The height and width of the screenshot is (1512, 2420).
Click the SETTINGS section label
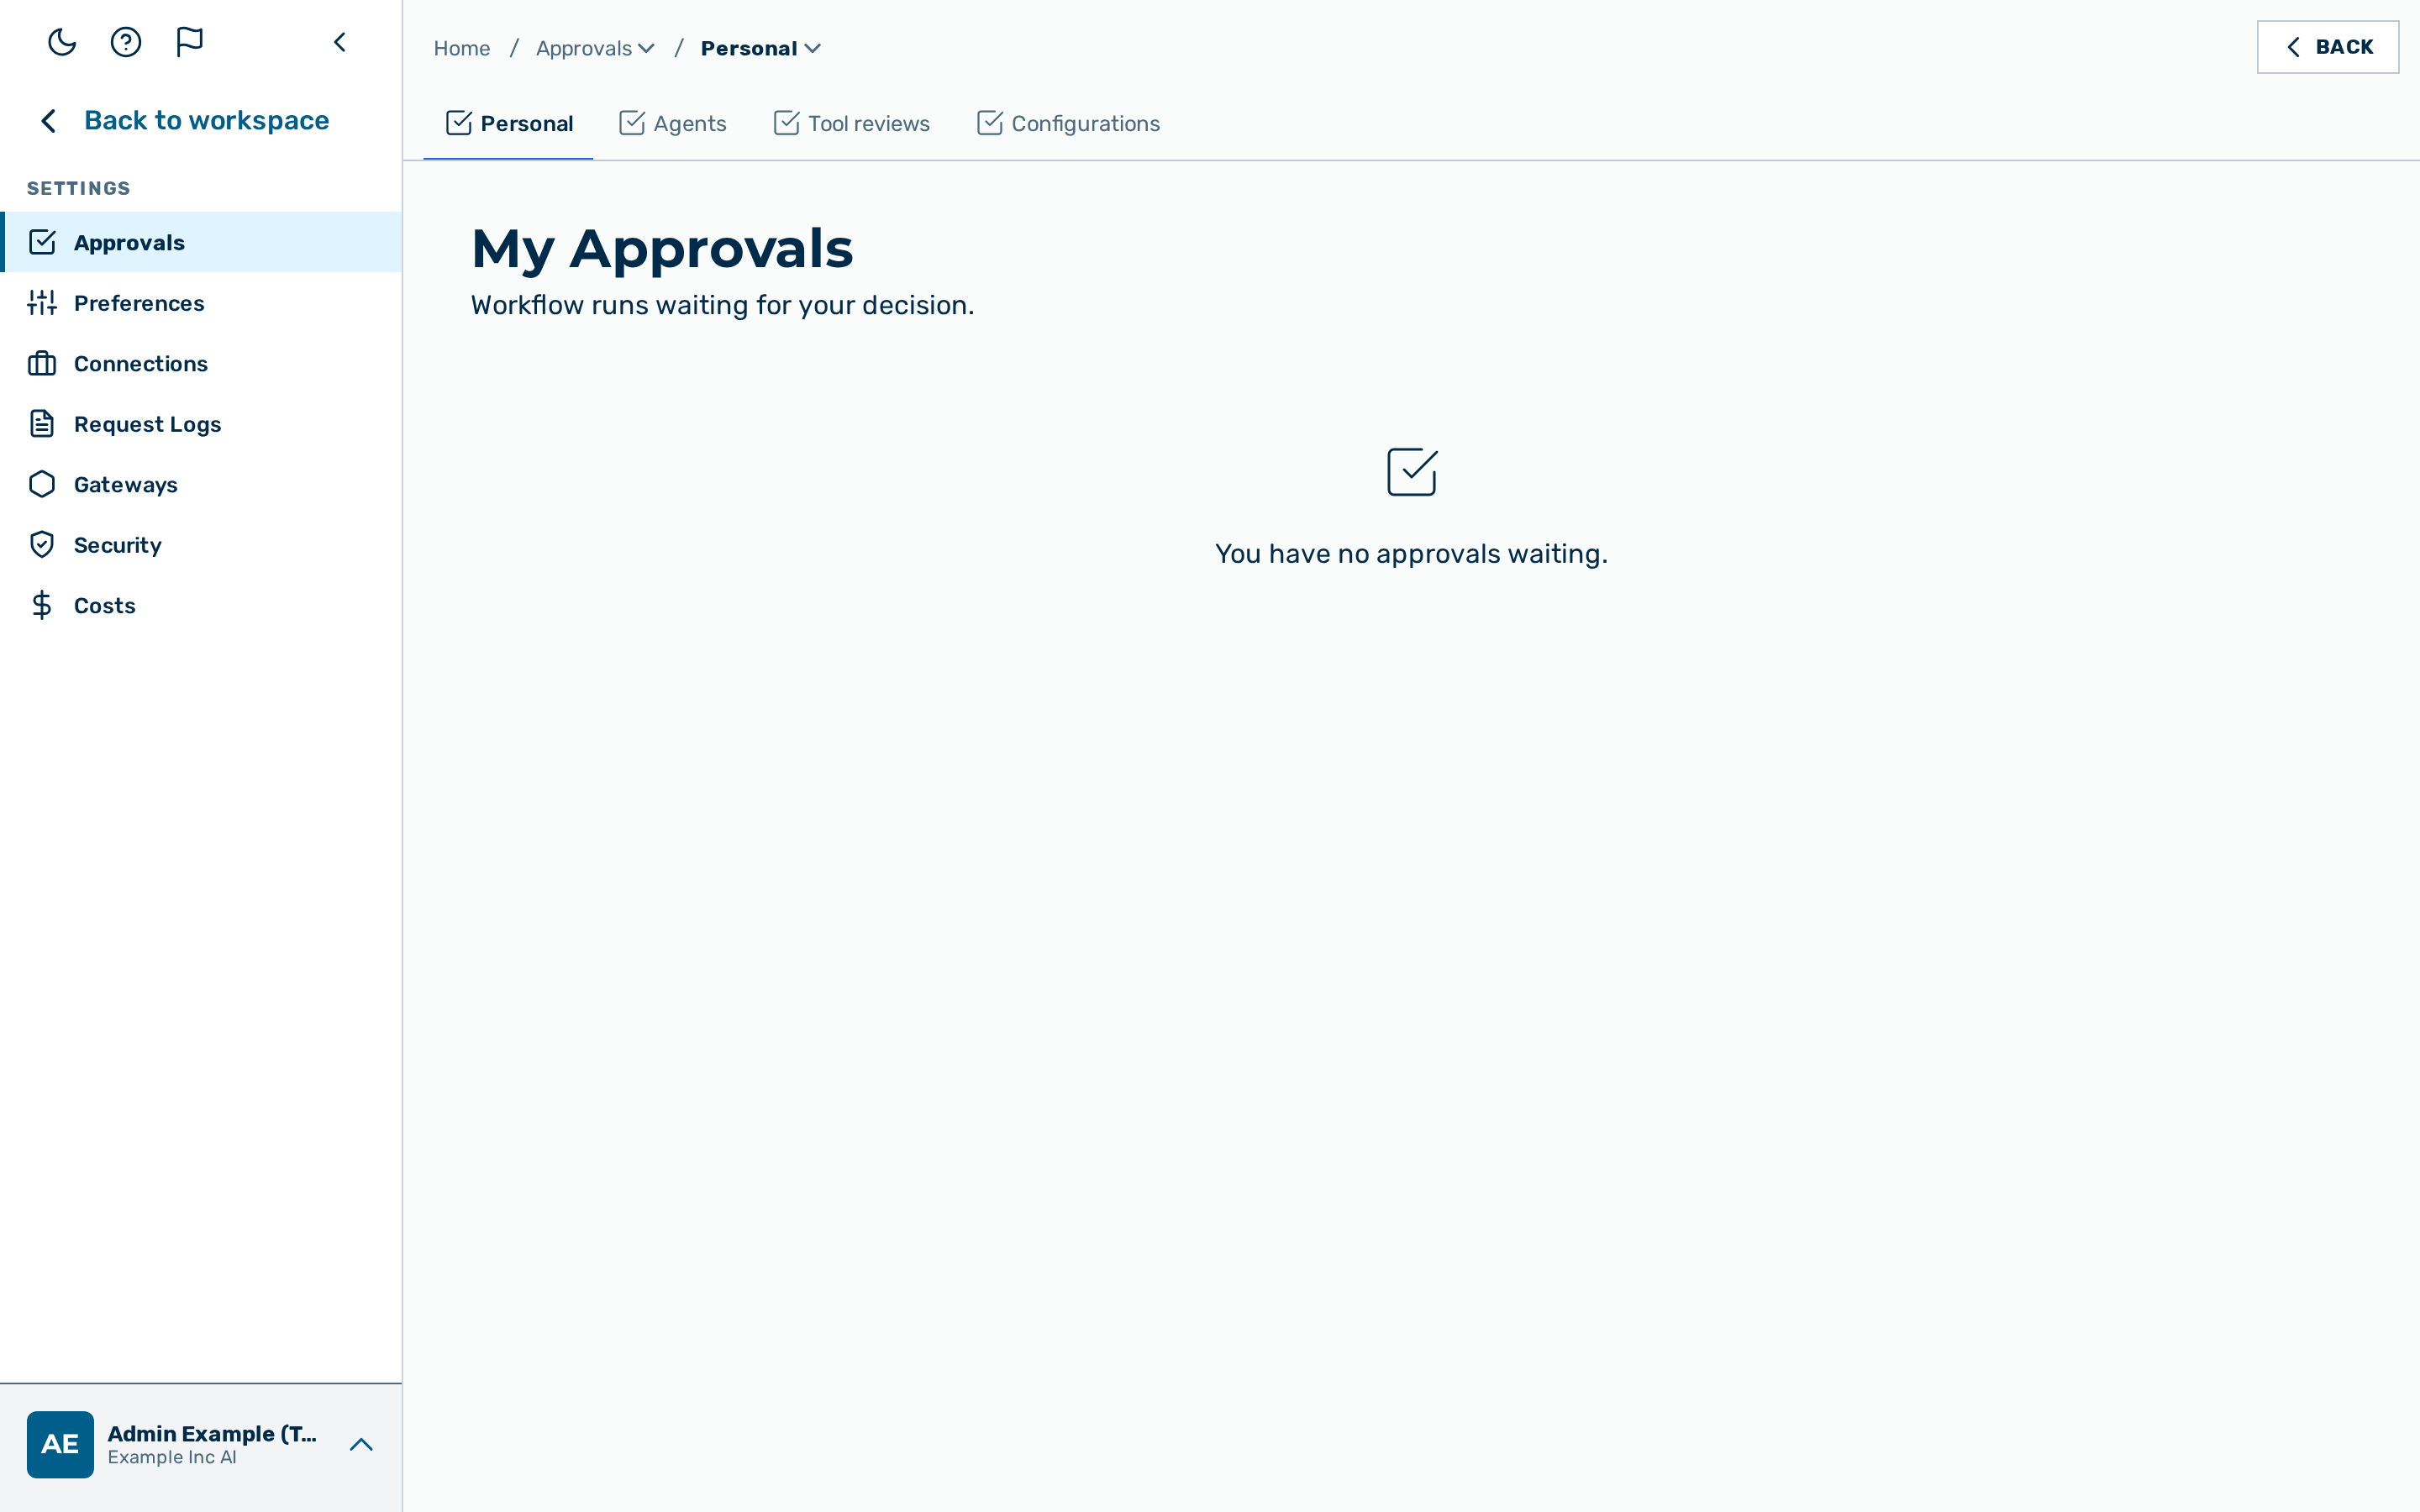pos(79,188)
